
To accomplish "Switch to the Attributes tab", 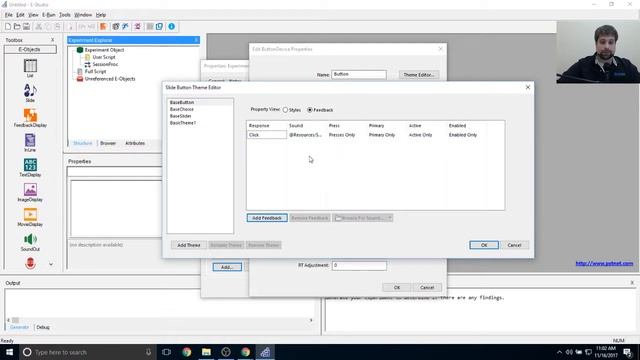I will coord(135,143).
